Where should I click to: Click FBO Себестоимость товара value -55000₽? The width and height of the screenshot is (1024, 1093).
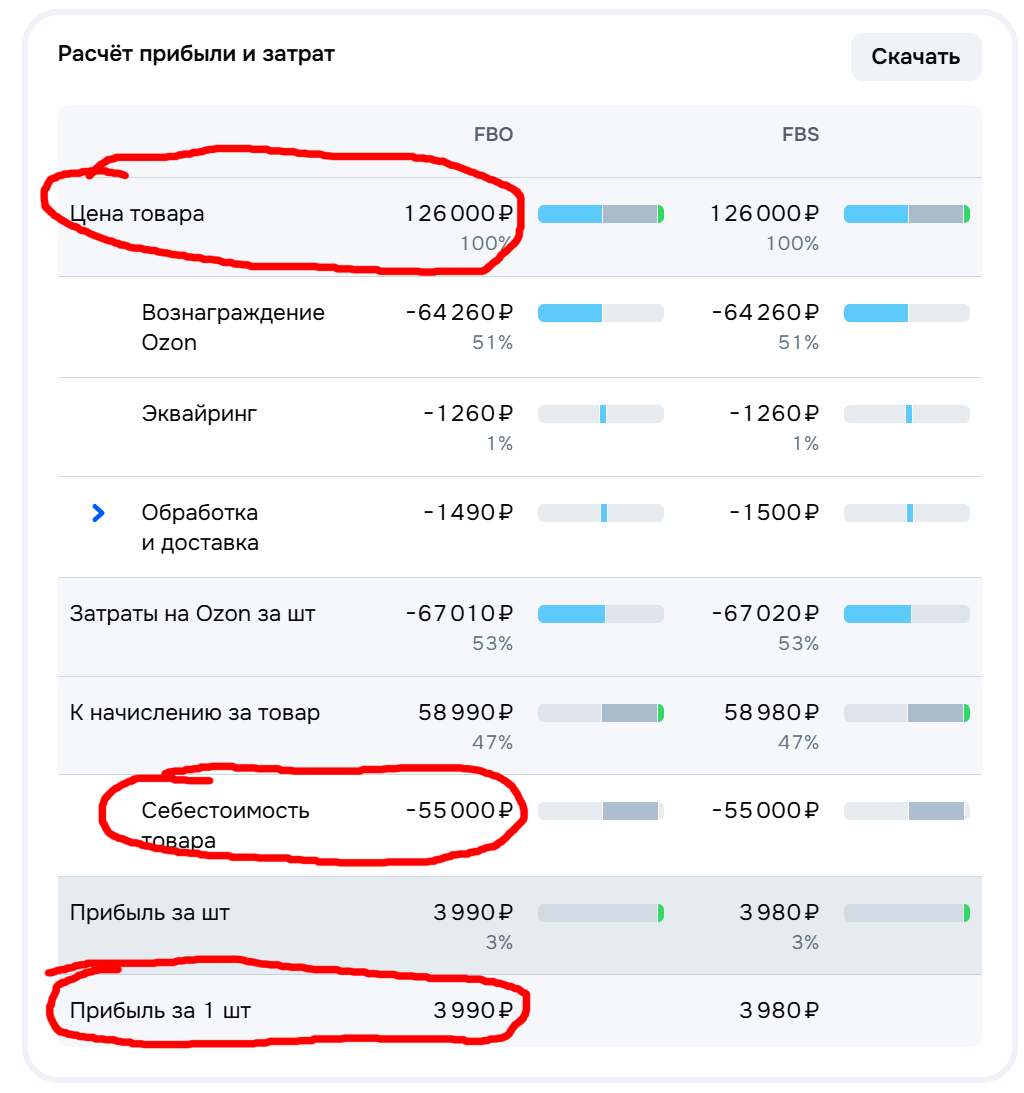pos(459,810)
